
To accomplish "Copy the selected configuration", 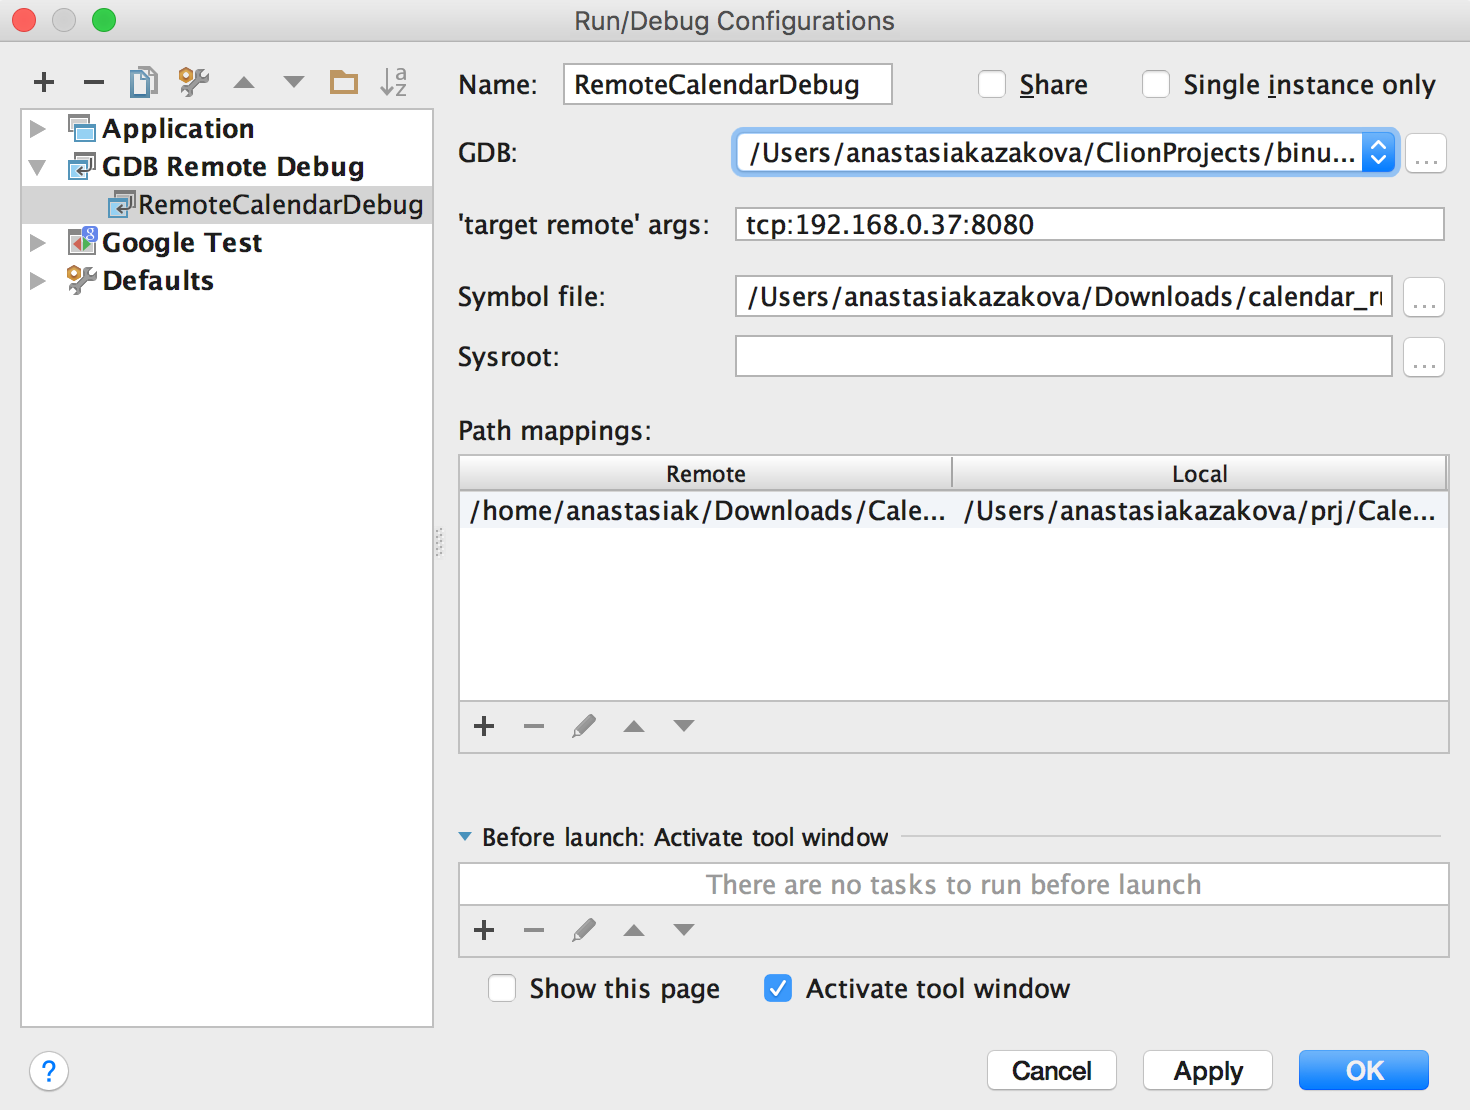I will 143,82.
